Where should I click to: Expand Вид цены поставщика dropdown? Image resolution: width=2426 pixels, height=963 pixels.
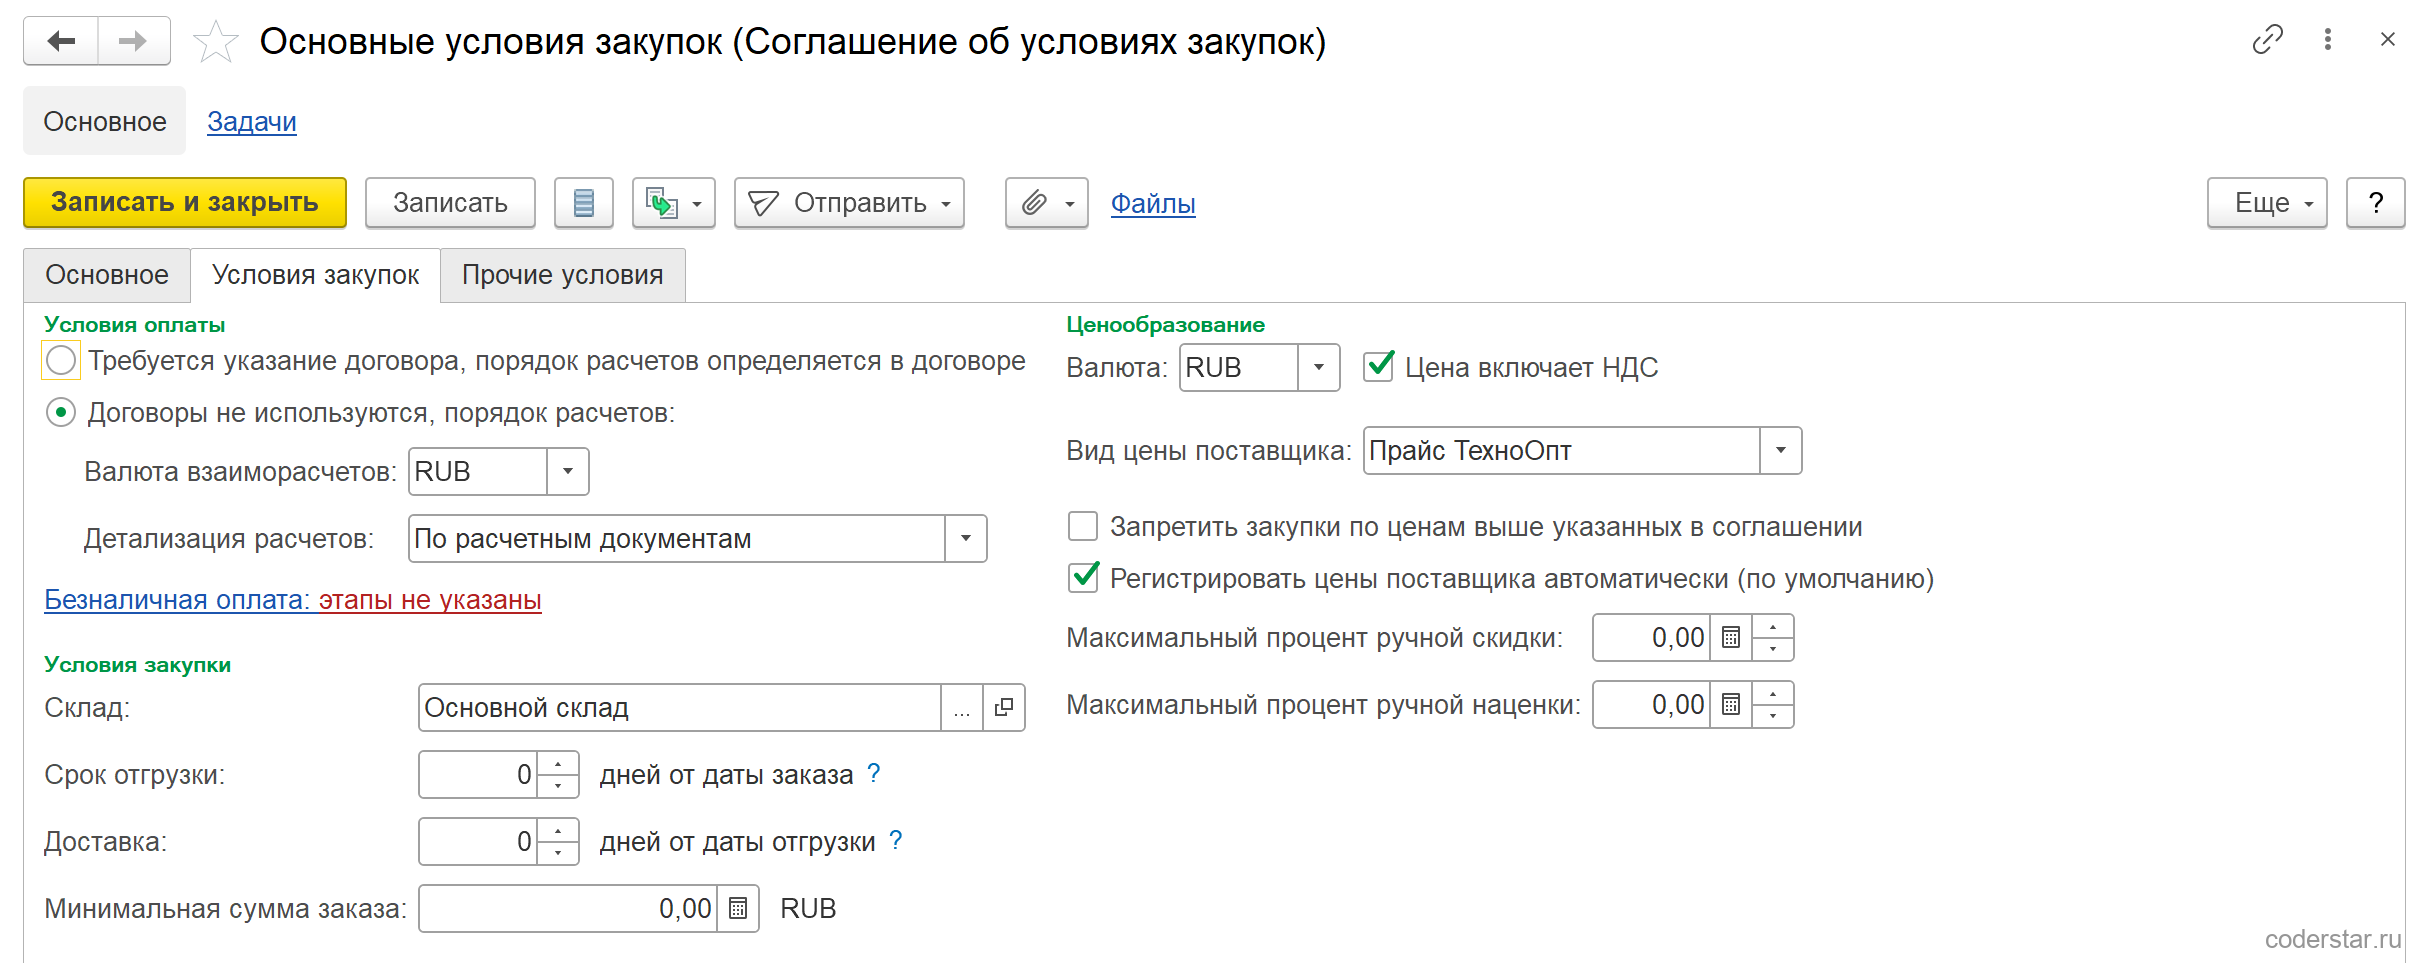[x=1781, y=450]
